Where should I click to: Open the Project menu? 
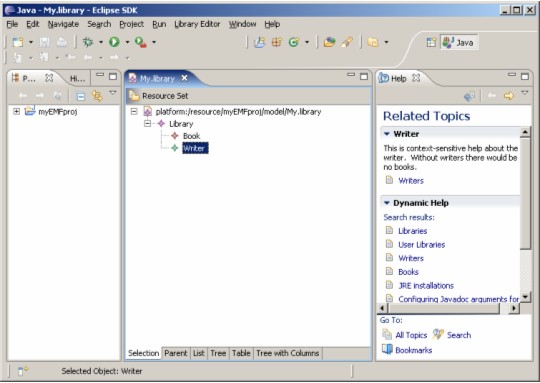point(131,24)
